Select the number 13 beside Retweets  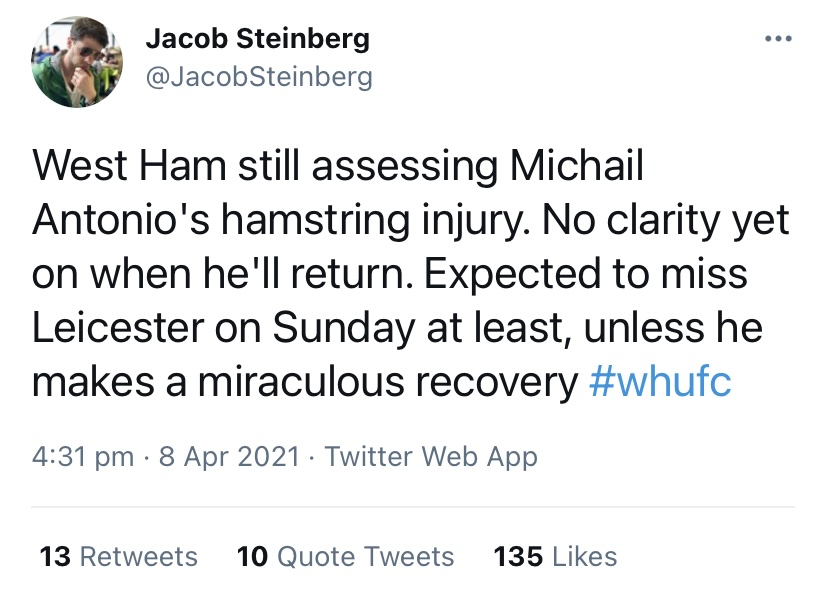point(55,557)
